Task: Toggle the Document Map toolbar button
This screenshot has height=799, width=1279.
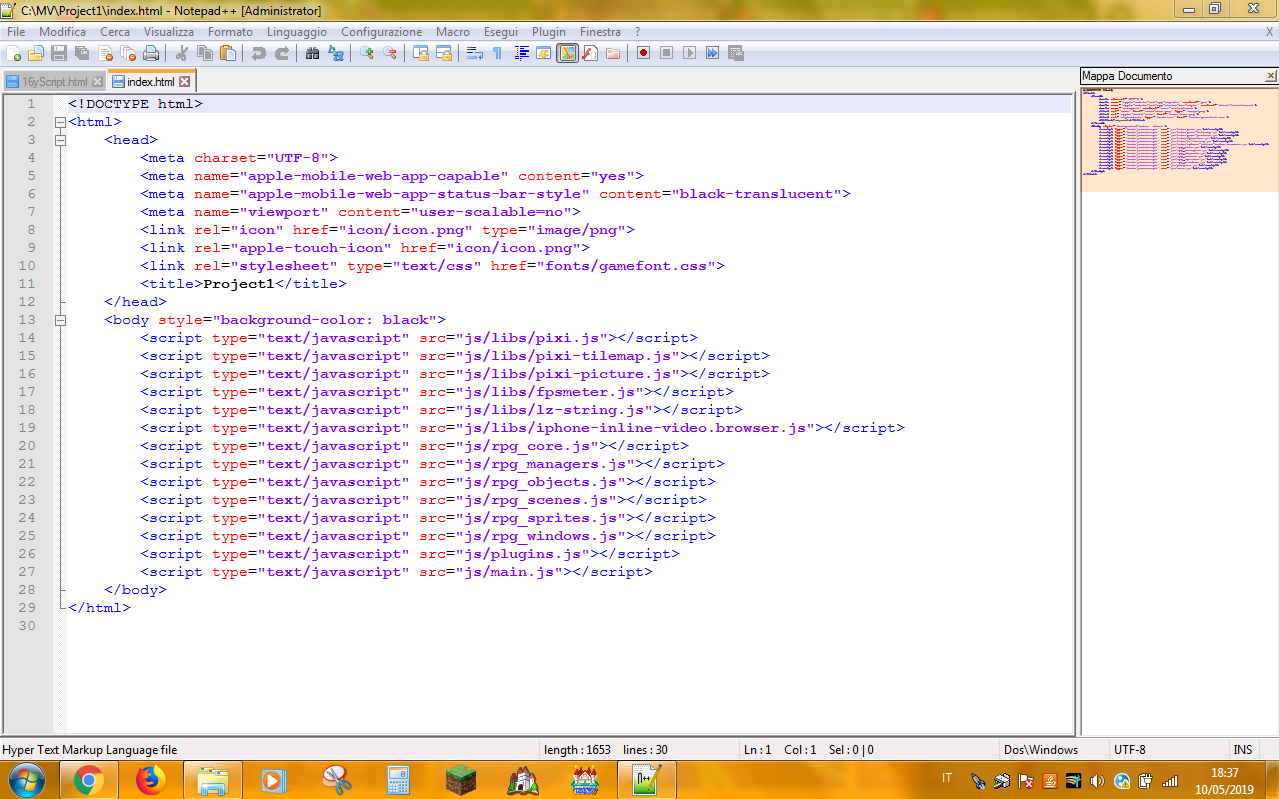Action: point(567,53)
